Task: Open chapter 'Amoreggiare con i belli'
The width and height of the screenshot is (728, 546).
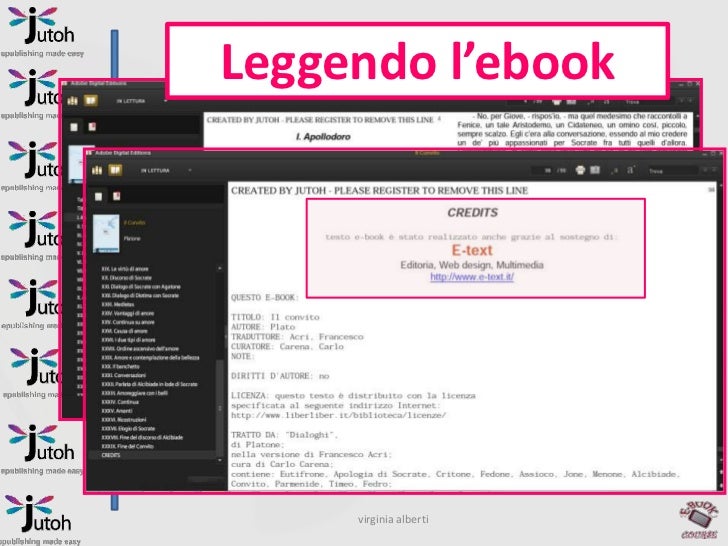Action: (x=135, y=393)
